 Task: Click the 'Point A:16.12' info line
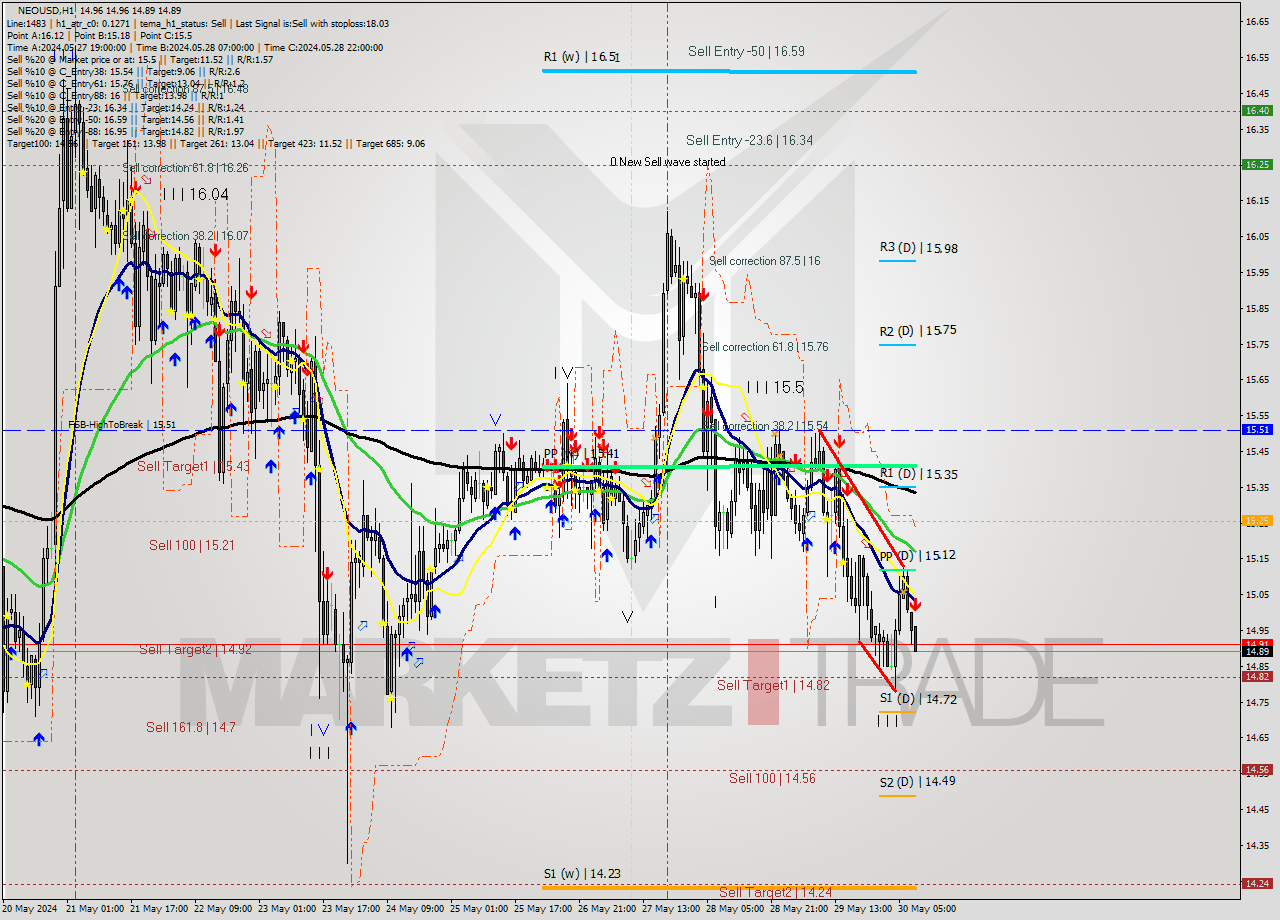coord(35,35)
